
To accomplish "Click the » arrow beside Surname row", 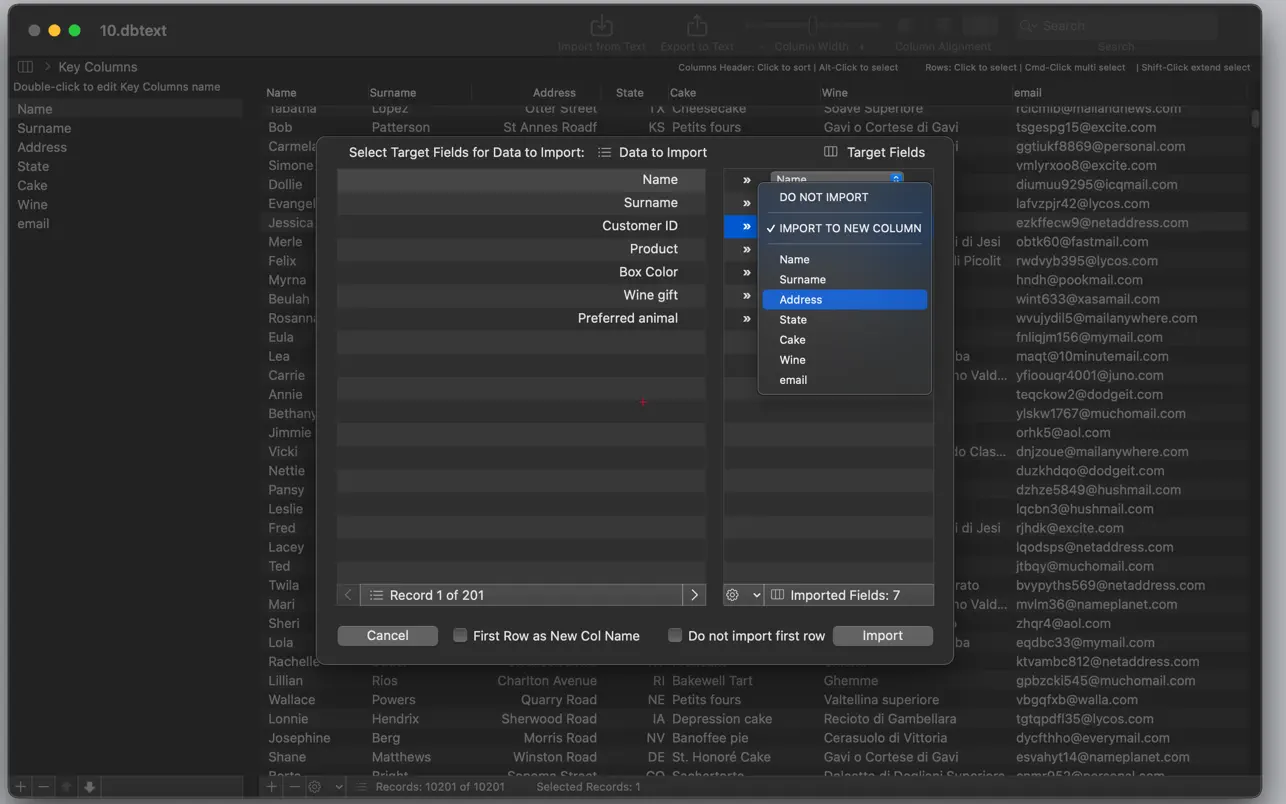I will (x=746, y=203).
